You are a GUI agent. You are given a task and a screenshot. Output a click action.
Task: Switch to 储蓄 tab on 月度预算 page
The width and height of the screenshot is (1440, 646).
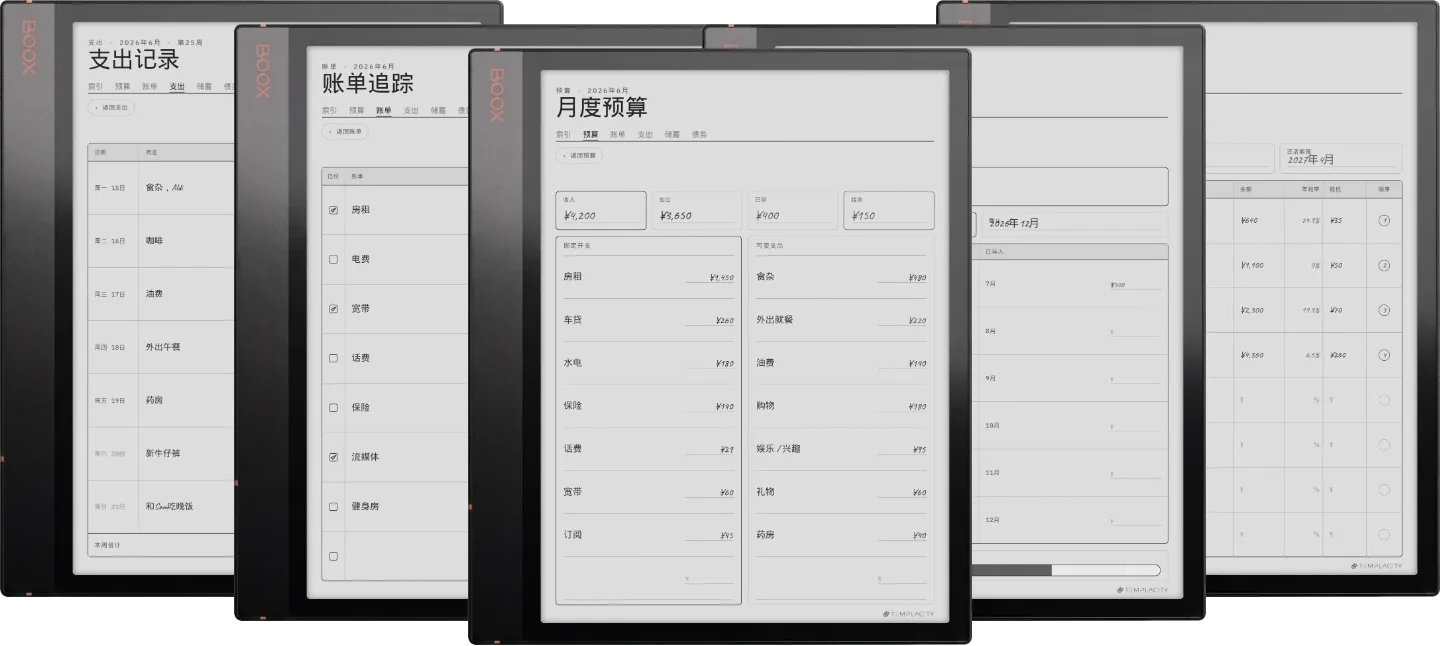coord(672,134)
